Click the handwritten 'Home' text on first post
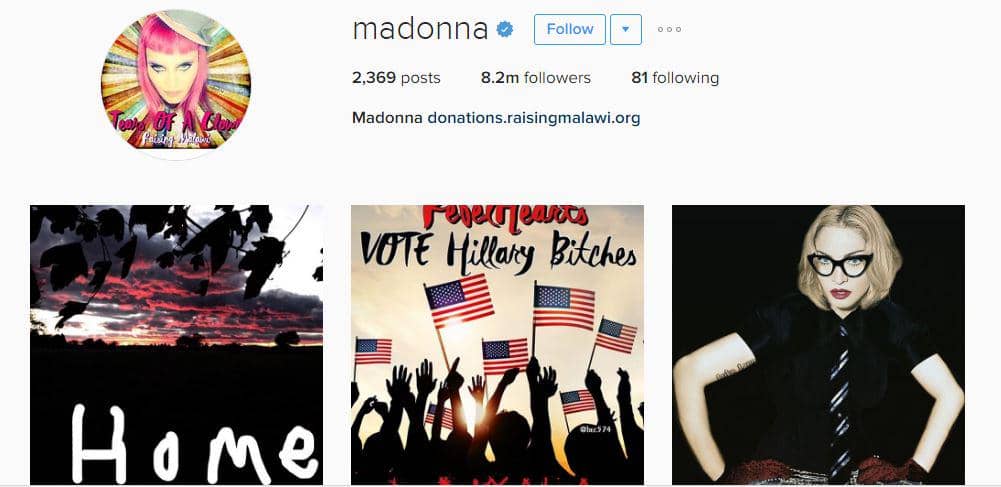The width and height of the screenshot is (1001, 487). click(x=194, y=444)
